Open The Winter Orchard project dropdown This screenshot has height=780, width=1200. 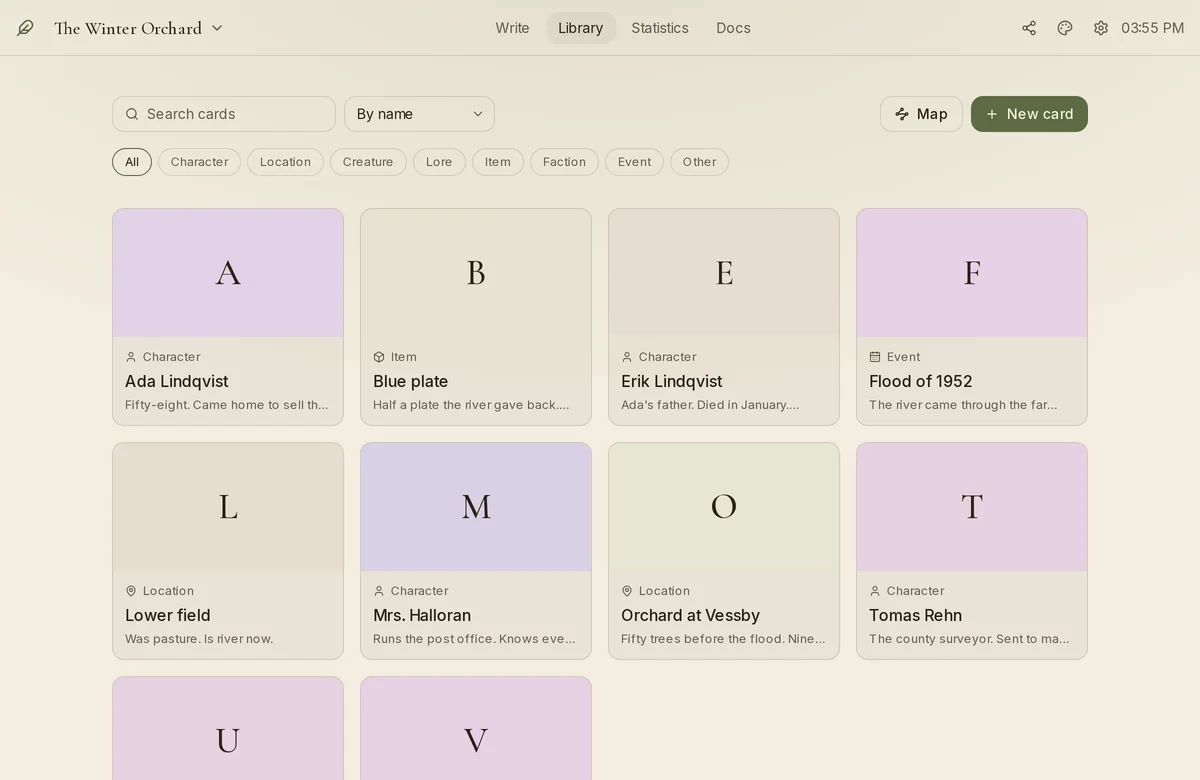(139, 28)
